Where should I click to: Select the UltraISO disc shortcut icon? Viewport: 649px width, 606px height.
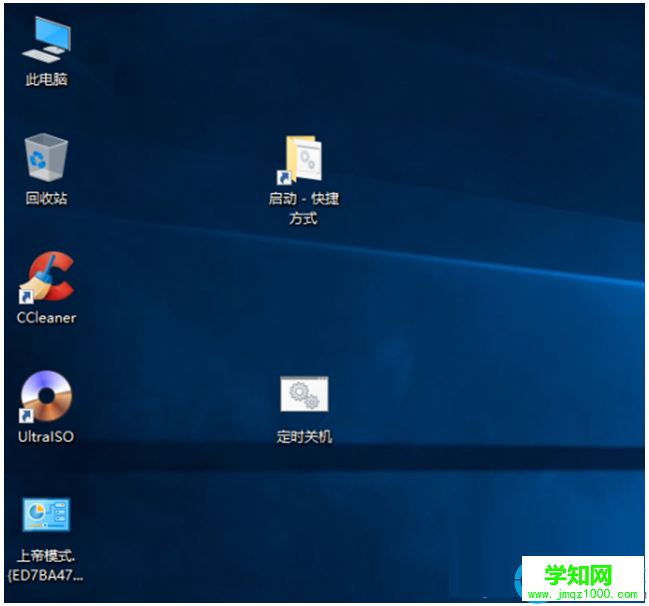[46, 397]
